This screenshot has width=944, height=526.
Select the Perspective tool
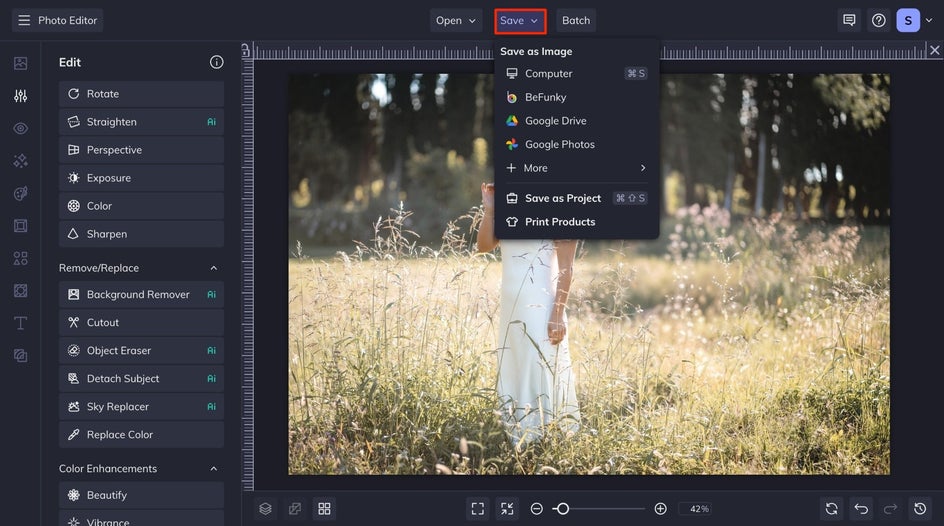[x=141, y=150]
